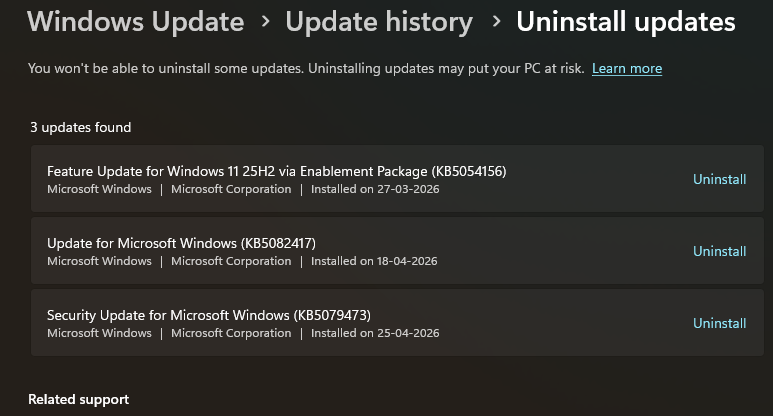Open the Learn more link

point(627,69)
